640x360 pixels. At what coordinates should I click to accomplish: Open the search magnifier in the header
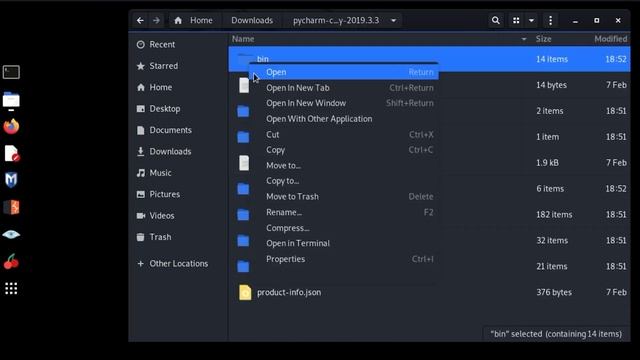click(x=496, y=20)
